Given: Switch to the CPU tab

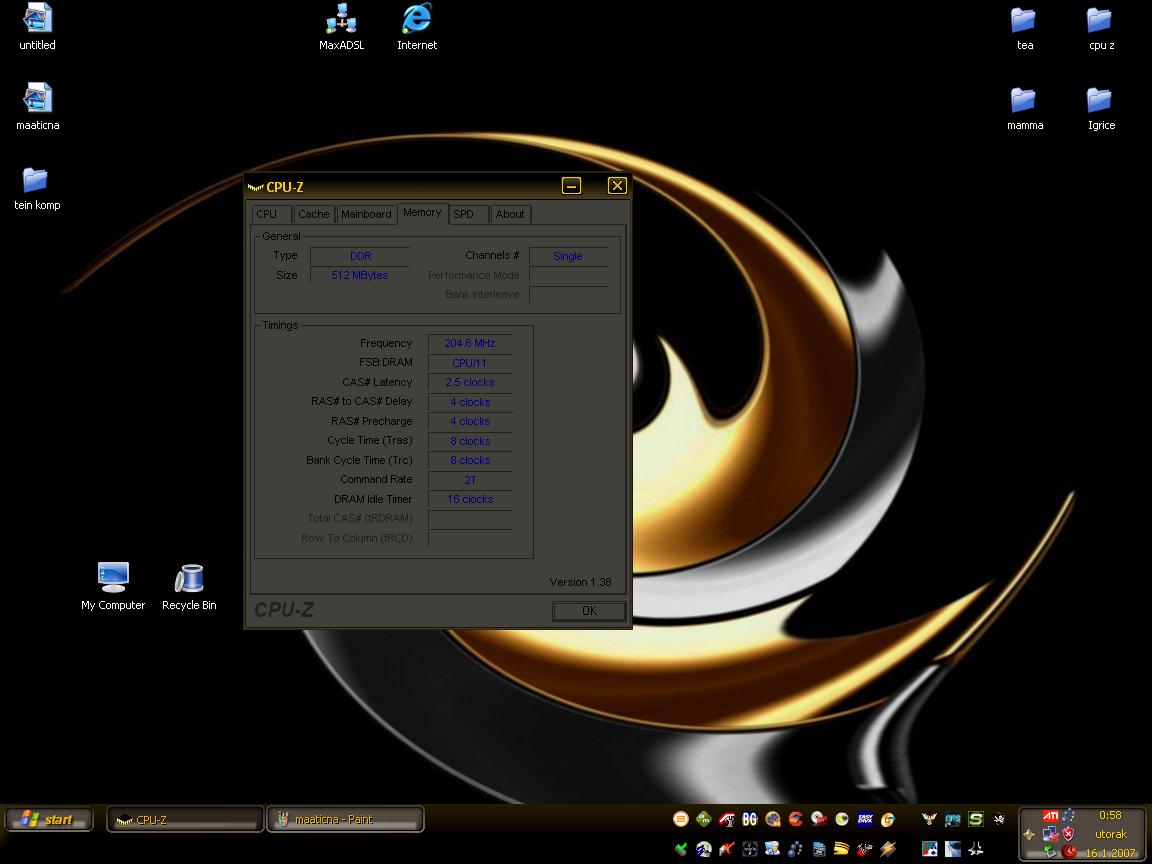Looking at the screenshot, I should tap(267, 214).
